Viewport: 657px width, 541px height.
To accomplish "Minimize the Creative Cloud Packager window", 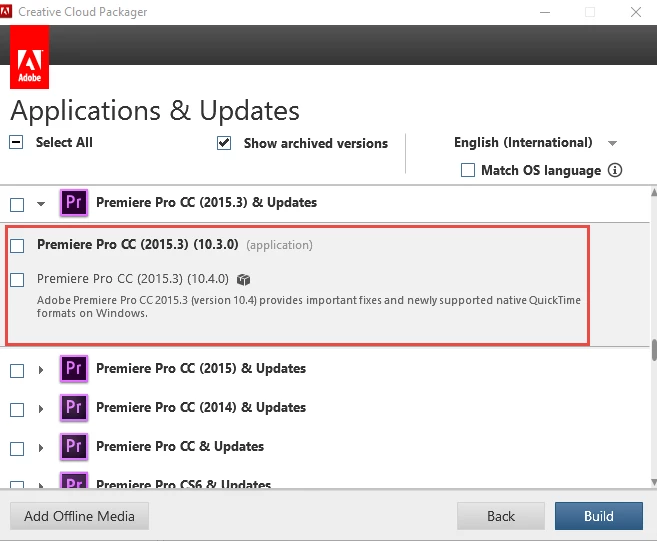I will pos(545,12).
